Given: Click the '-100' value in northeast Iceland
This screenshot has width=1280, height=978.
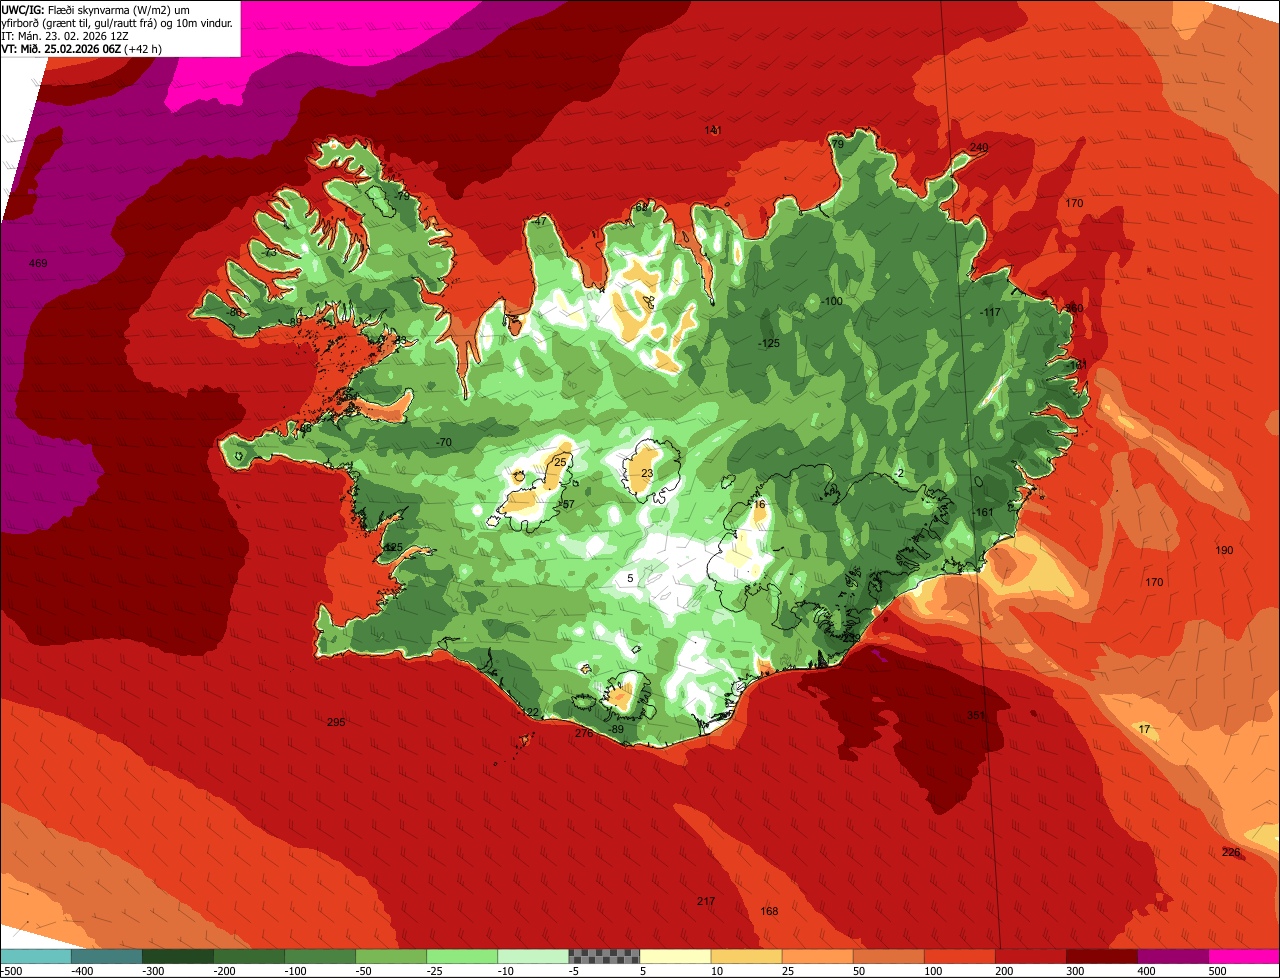Looking at the screenshot, I should click(x=831, y=302).
